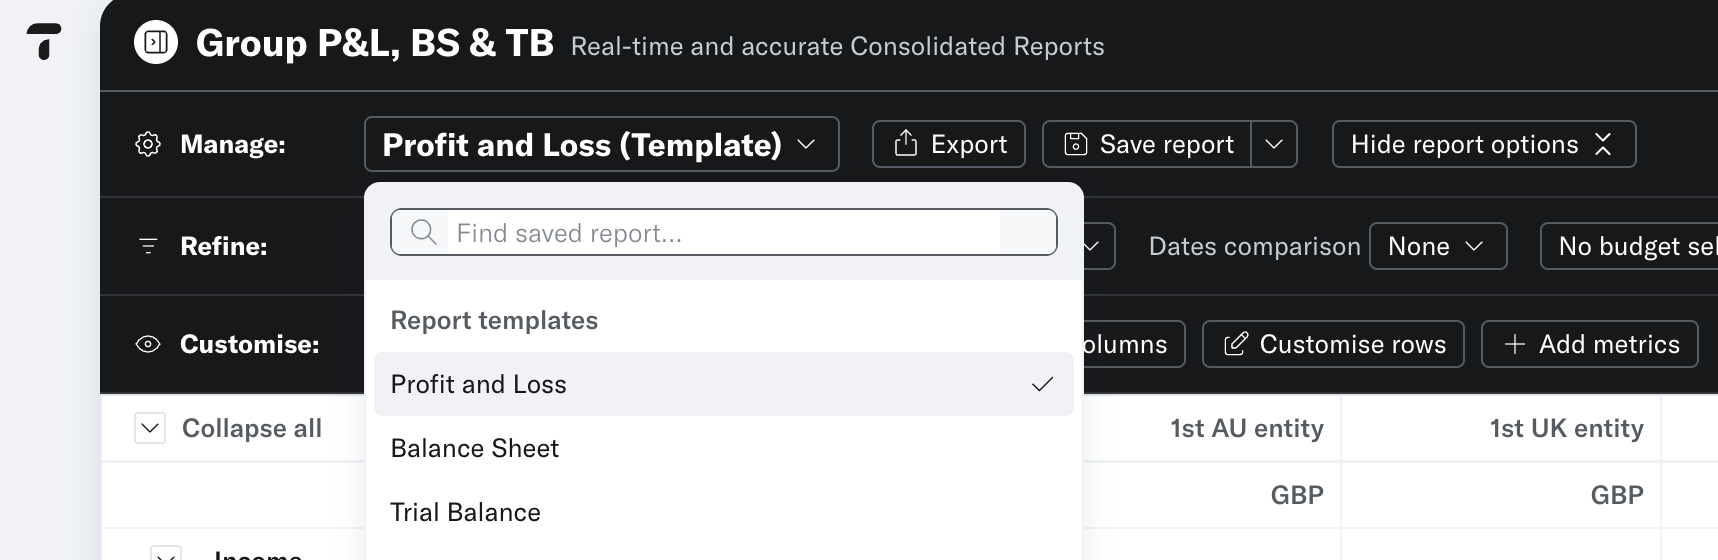Click the search magnifier icon

coord(424,233)
